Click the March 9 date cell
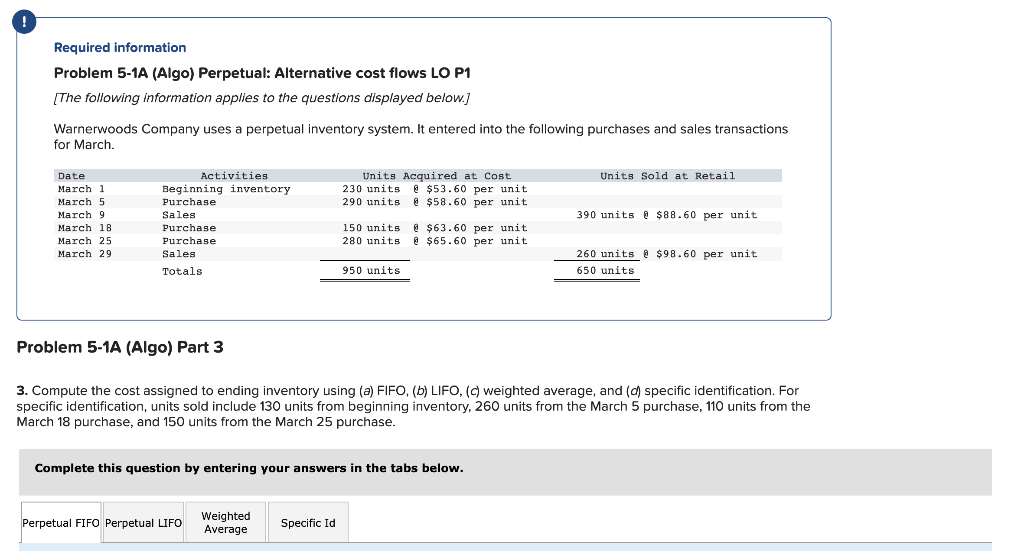The height and width of the screenshot is (551, 1024). [x=81, y=215]
